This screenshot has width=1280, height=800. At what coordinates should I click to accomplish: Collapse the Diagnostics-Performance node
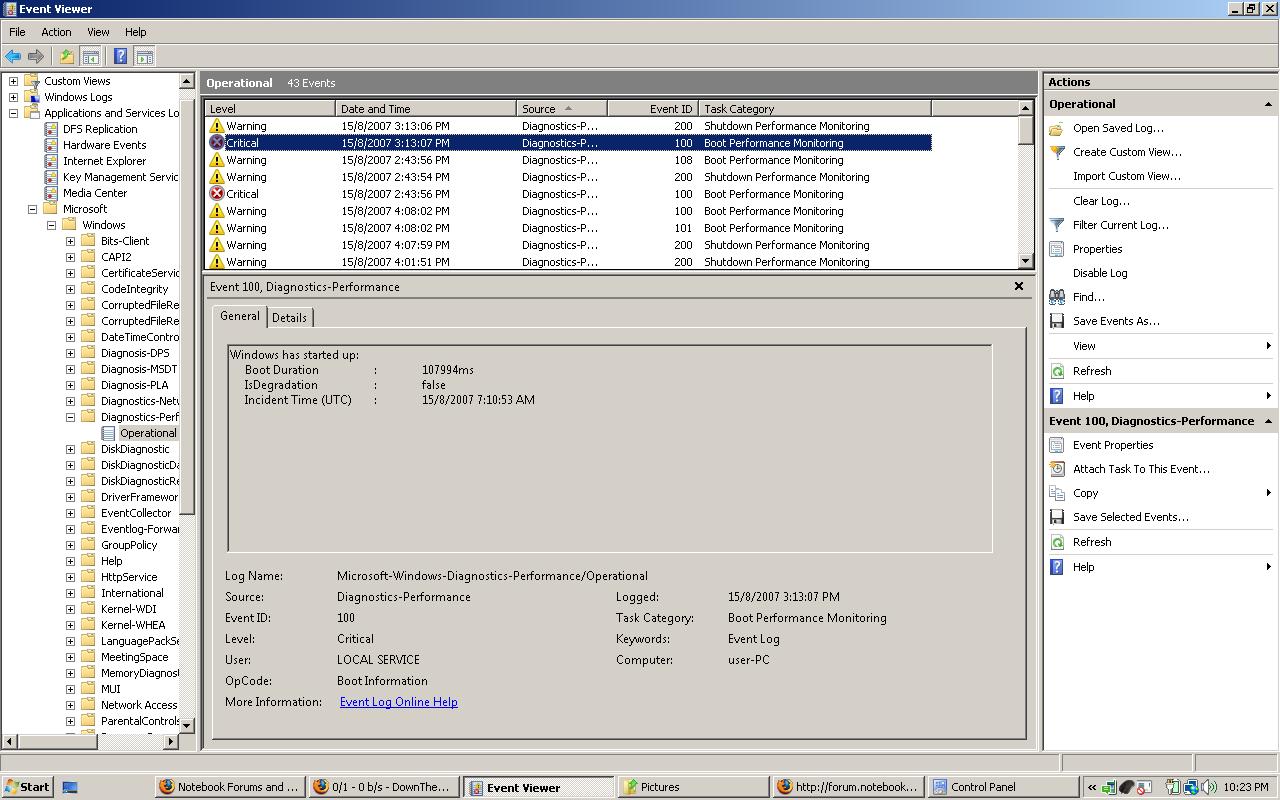click(x=70, y=417)
